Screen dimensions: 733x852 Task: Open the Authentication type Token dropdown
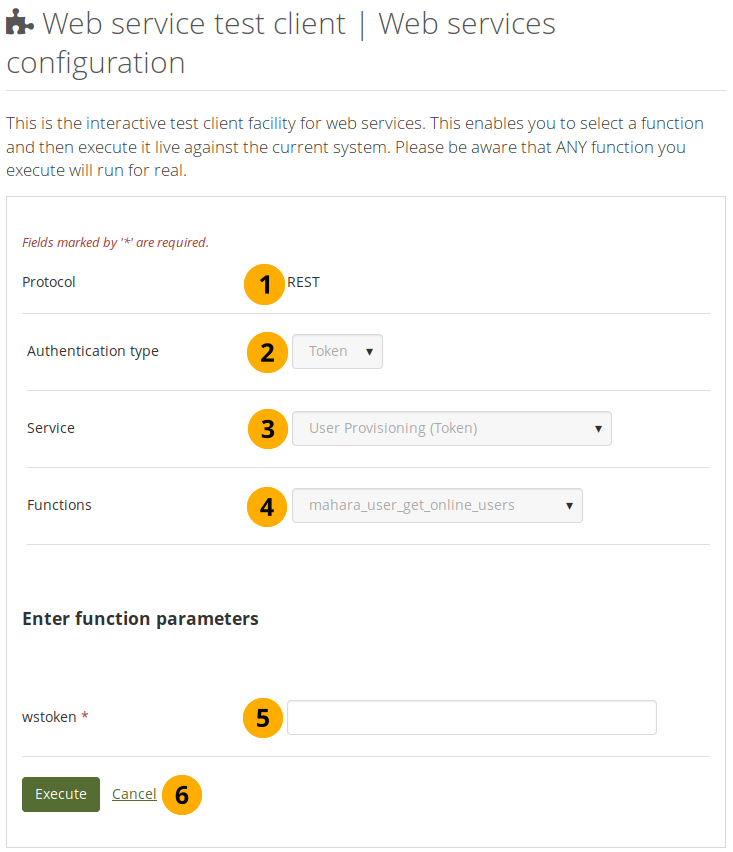[x=337, y=351]
